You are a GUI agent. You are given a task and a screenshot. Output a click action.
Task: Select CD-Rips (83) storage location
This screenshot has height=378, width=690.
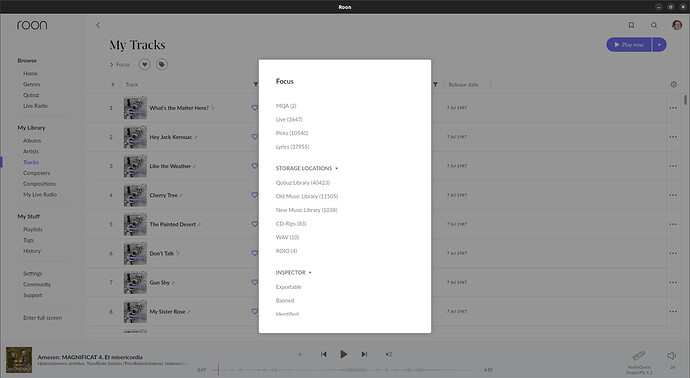click(291, 224)
